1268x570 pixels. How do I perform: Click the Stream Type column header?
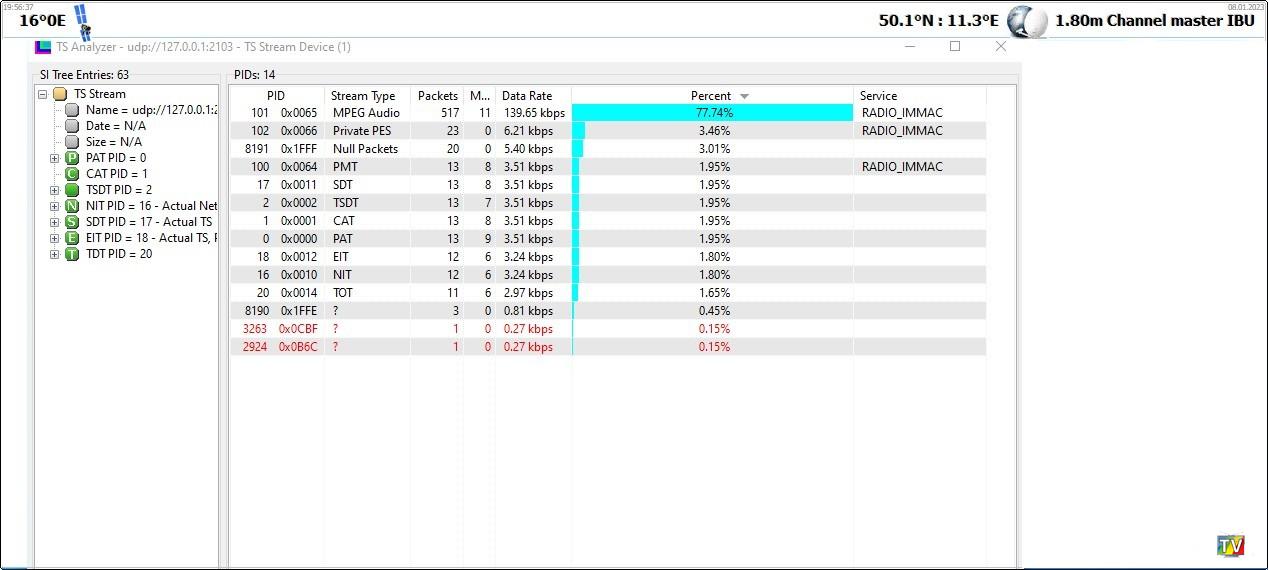pos(363,96)
